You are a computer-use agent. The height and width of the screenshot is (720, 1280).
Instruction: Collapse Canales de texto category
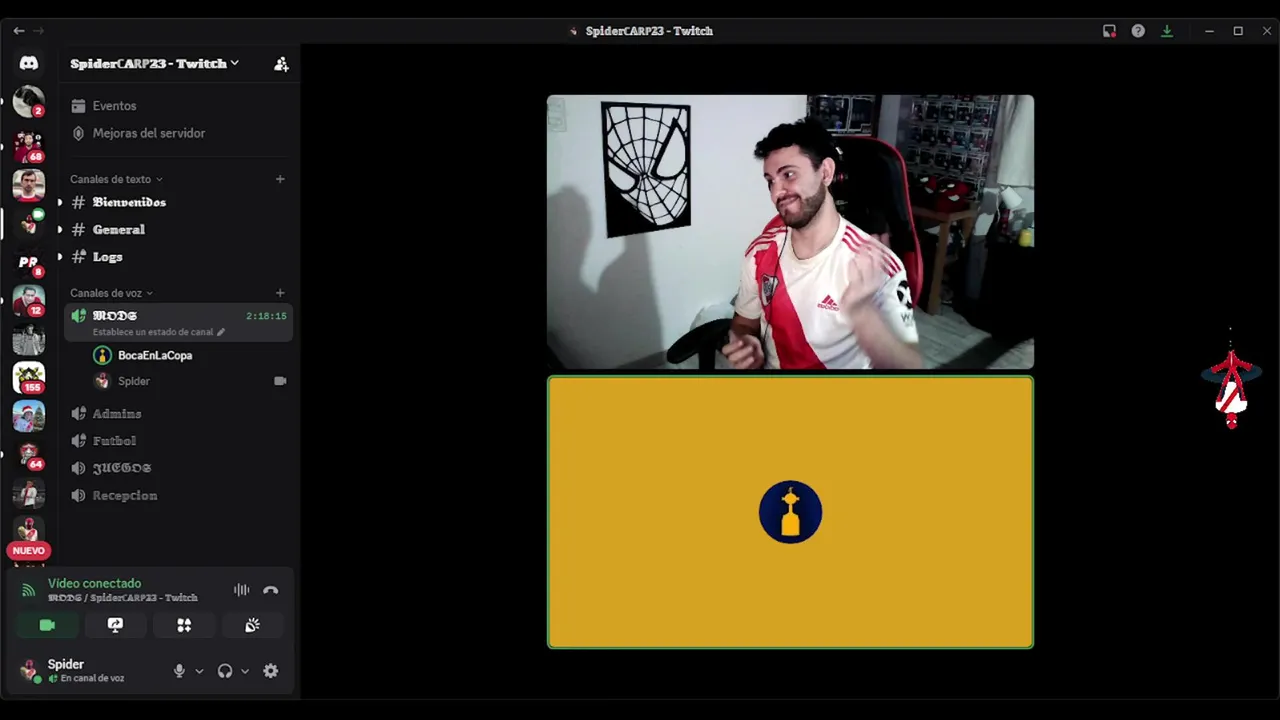116,179
